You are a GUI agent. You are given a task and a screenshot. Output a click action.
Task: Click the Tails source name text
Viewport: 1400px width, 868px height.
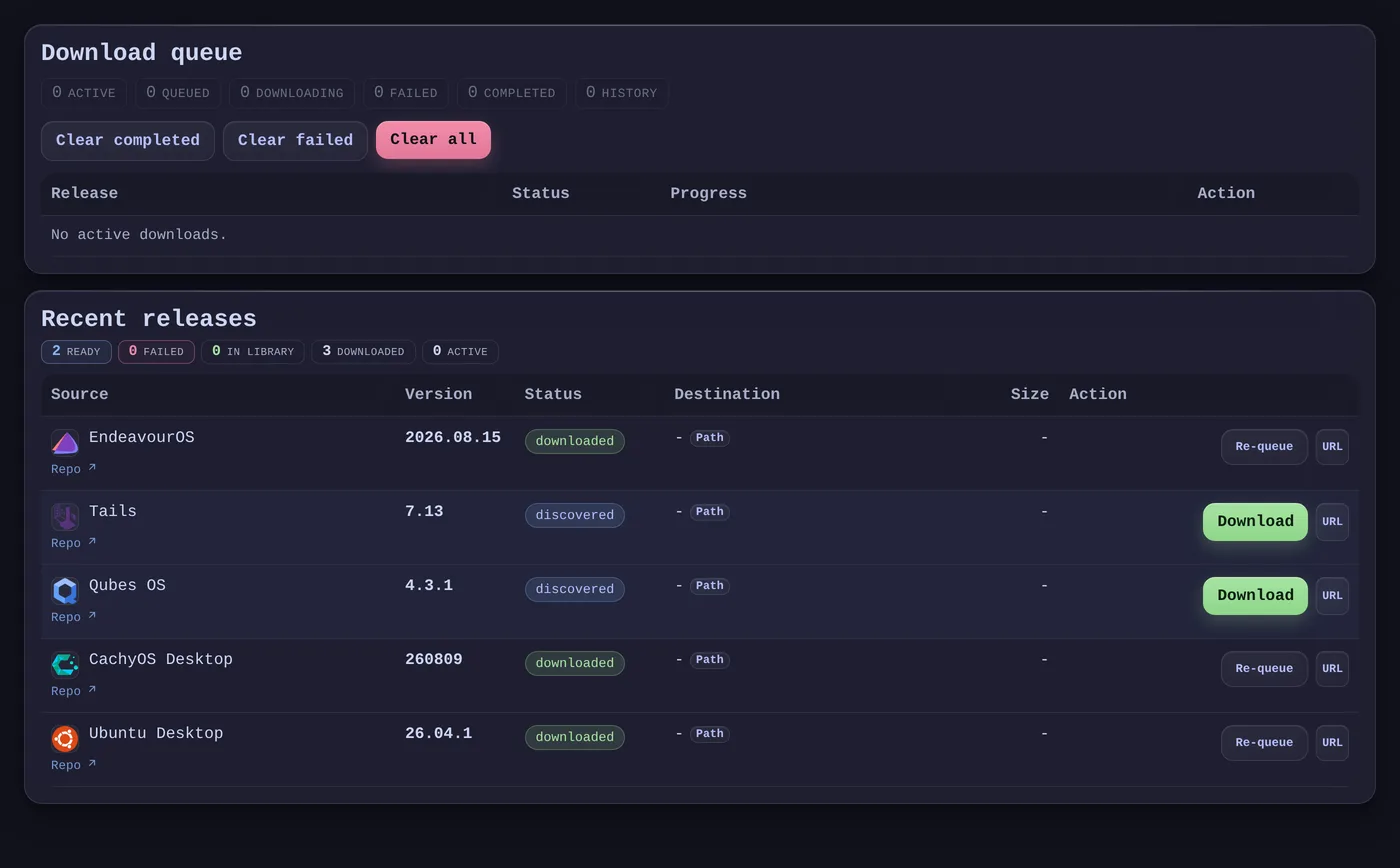113,511
